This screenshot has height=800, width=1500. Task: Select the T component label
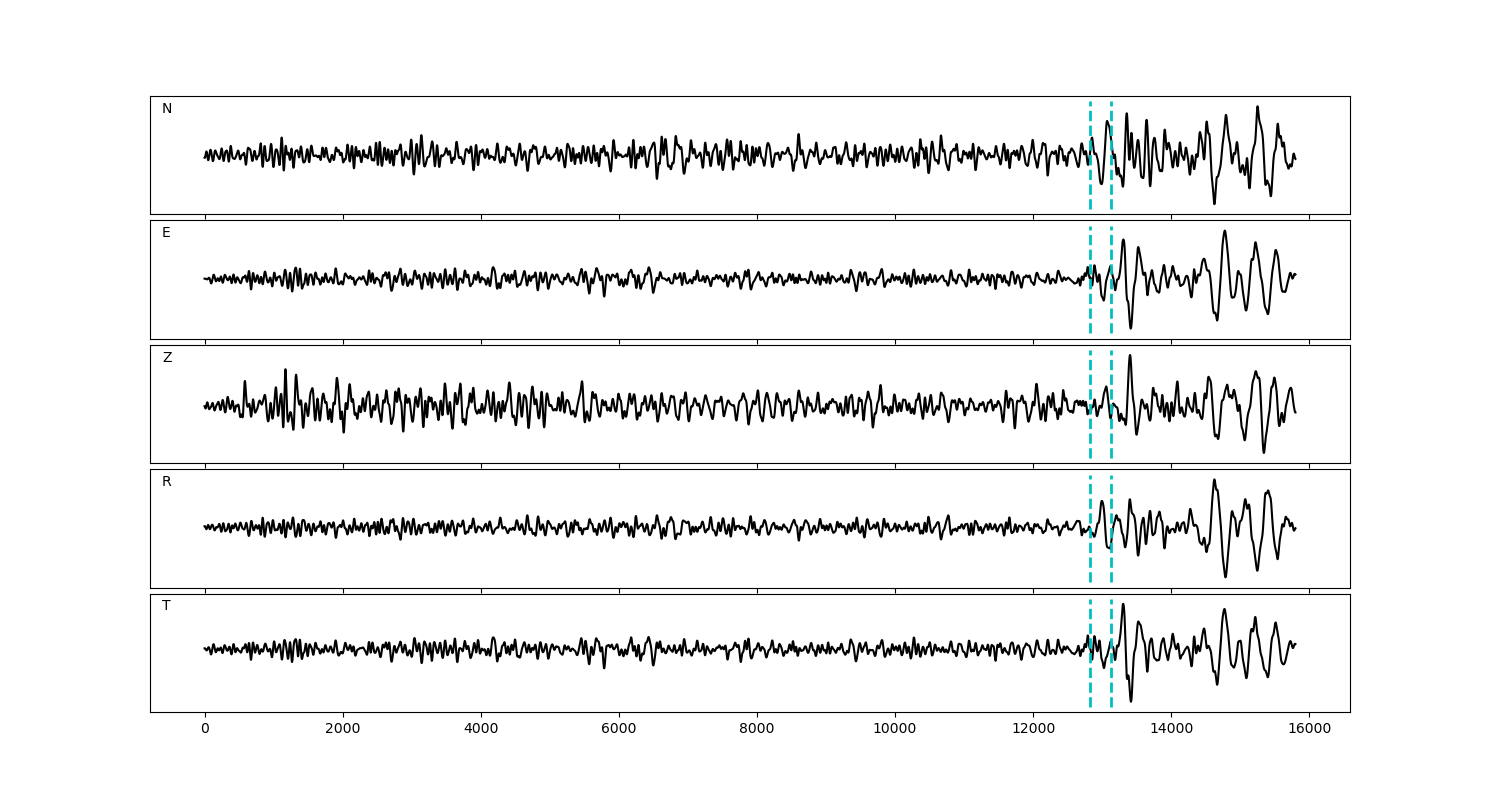pos(166,606)
